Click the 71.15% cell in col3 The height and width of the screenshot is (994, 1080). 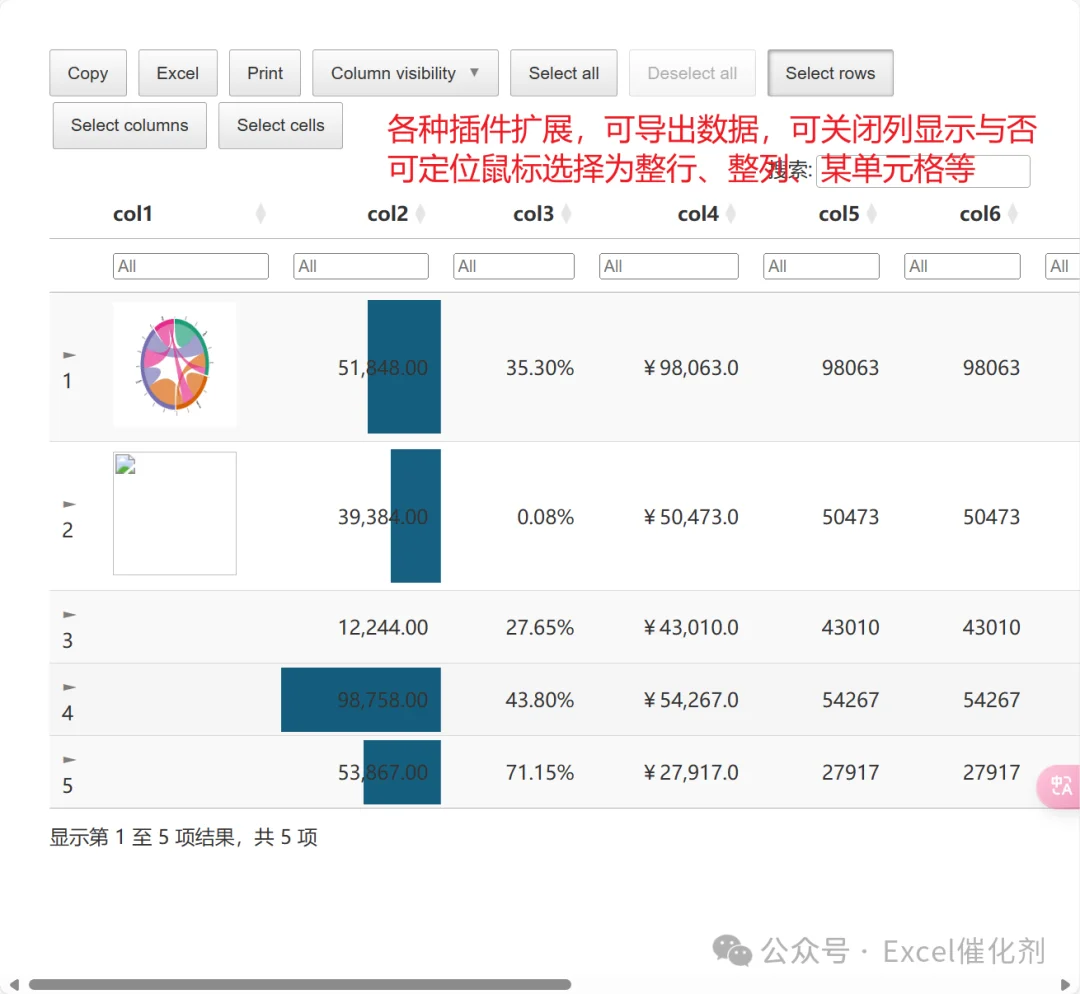point(540,772)
